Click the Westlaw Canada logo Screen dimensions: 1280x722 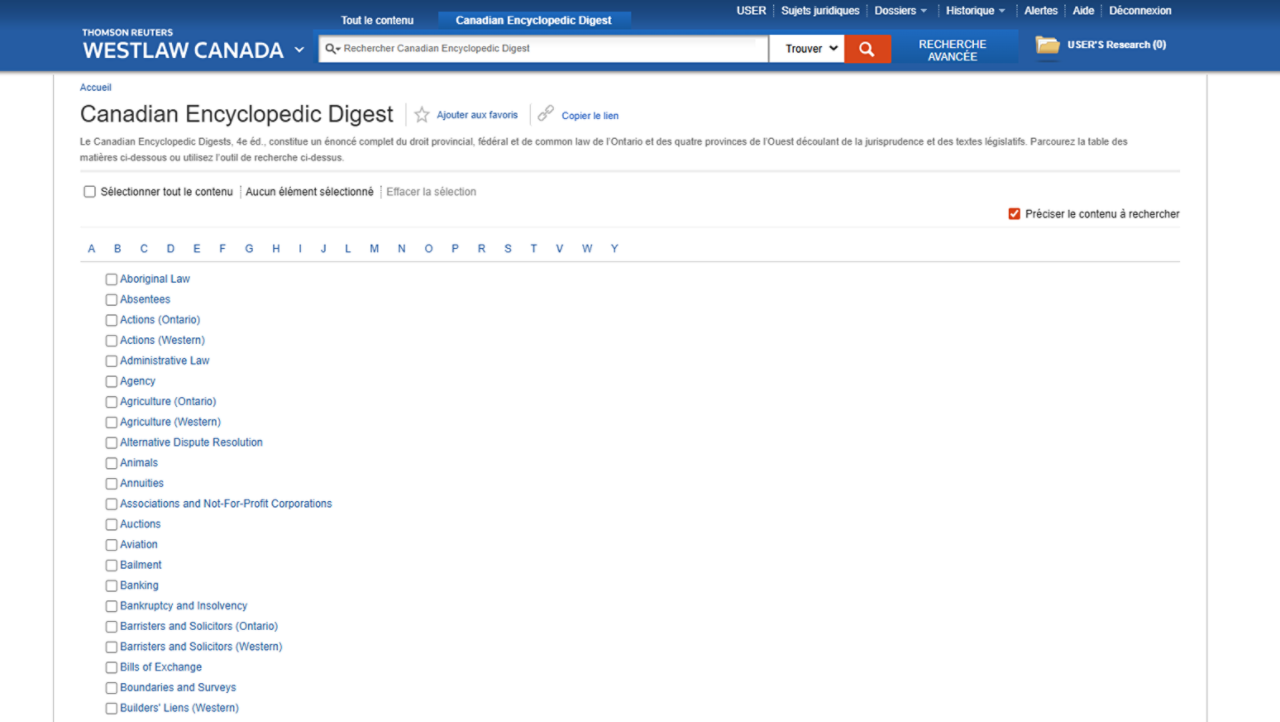click(183, 50)
